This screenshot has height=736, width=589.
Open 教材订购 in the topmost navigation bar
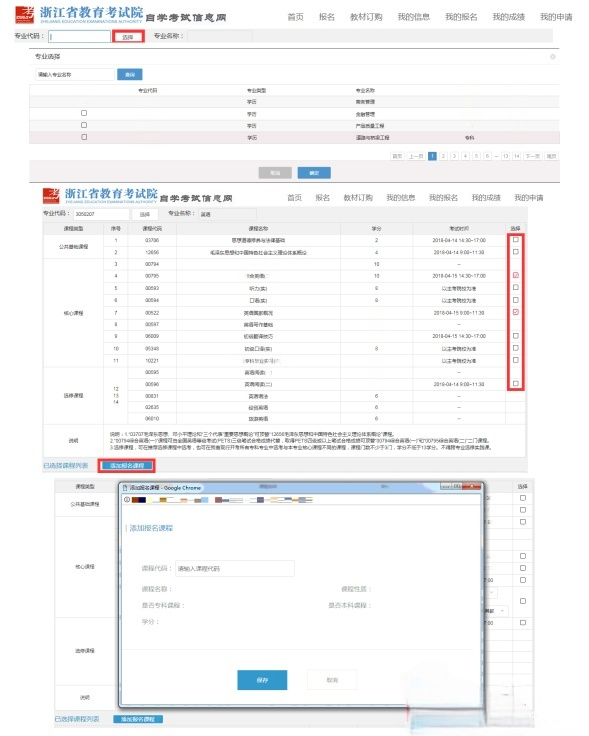366,17
